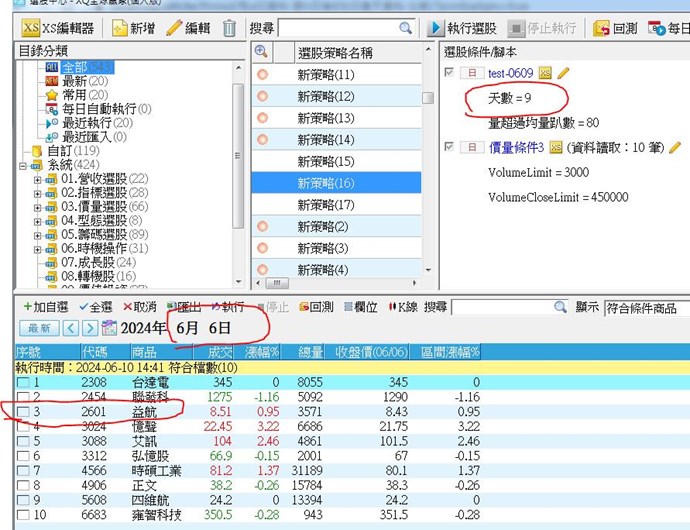This screenshot has width=690, height=530.
Task: Open the 回測 backtest tool in top toolbar
Action: point(620,28)
